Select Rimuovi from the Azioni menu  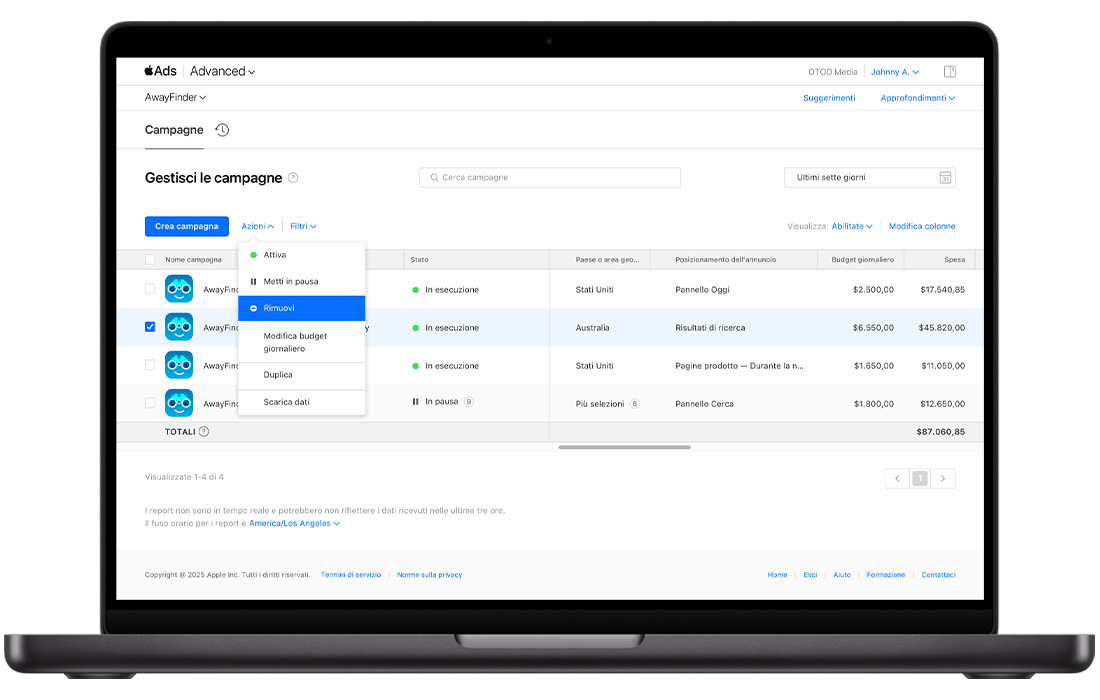coord(301,308)
